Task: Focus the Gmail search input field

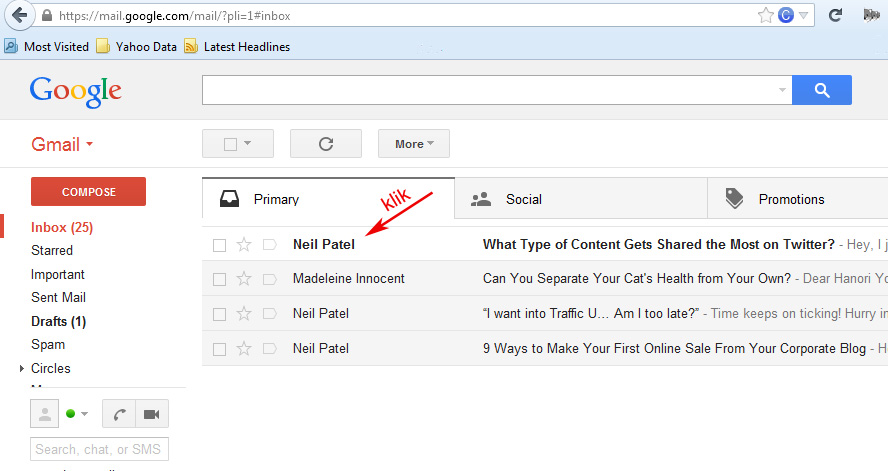Action: (x=490, y=90)
